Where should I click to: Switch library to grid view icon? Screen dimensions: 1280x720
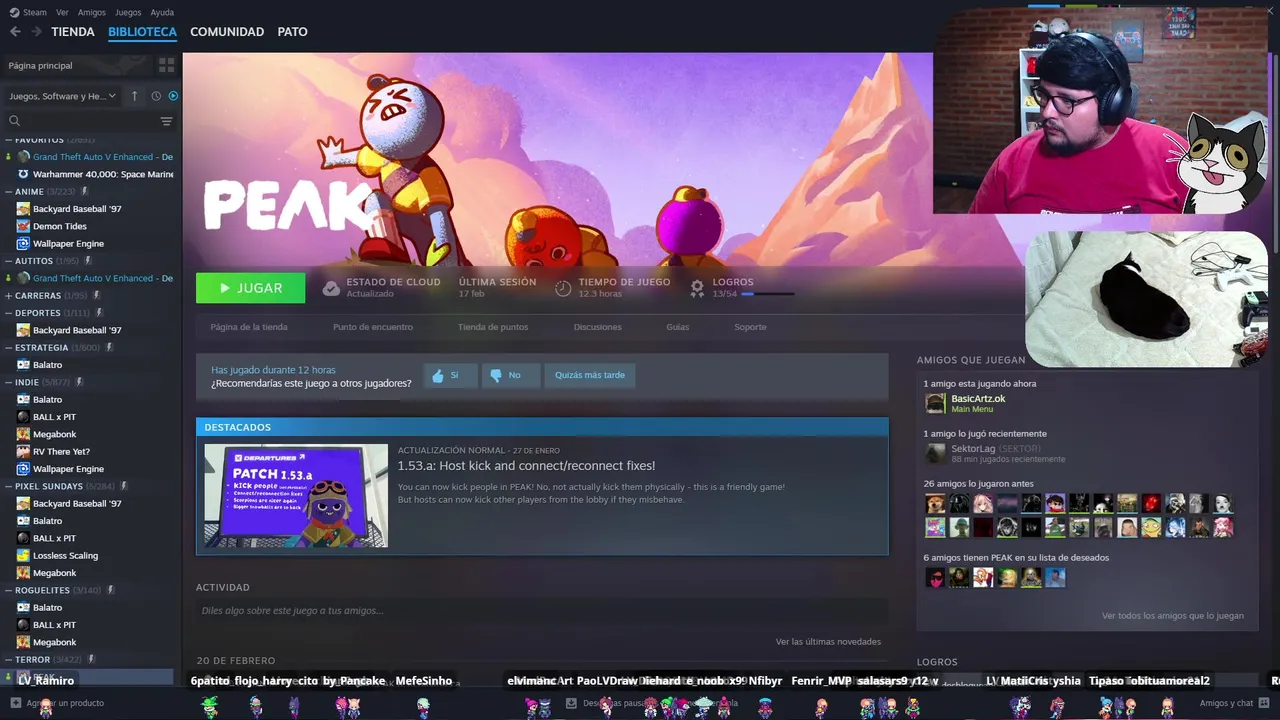(x=166, y=65)
